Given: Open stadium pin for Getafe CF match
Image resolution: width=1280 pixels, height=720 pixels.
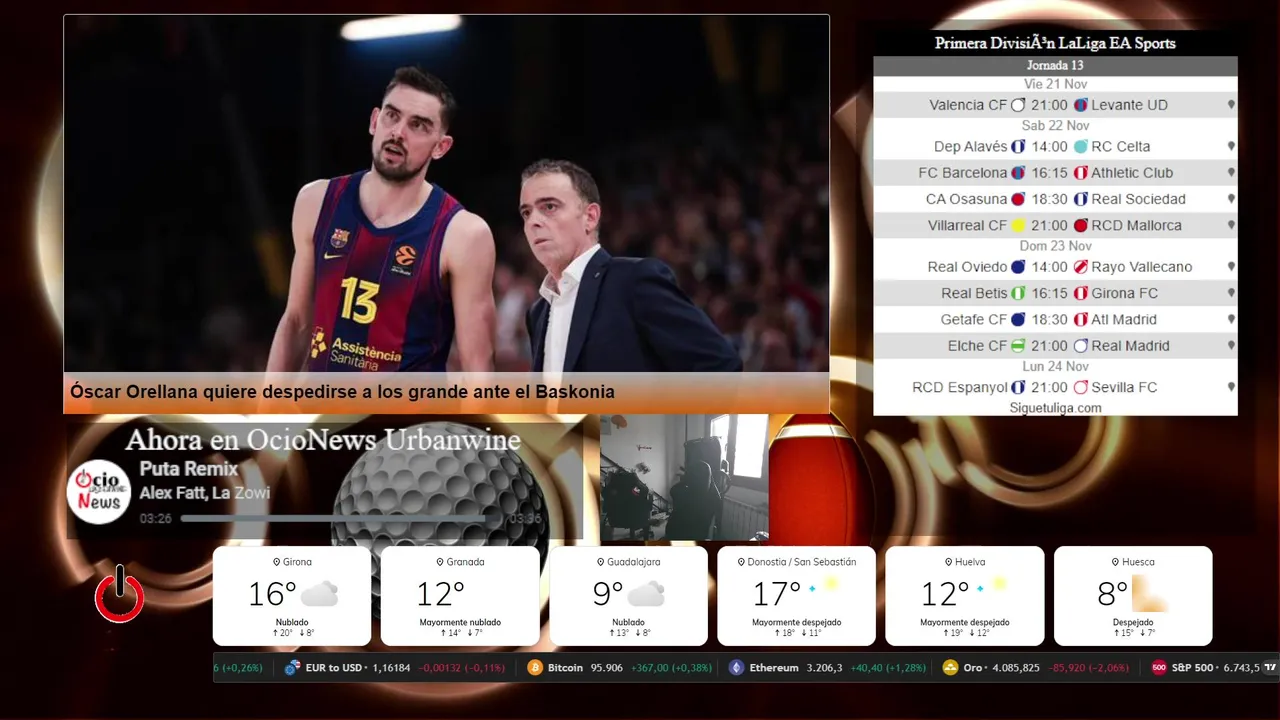Looking at the screenshot, I should (x=1231, y=320).
